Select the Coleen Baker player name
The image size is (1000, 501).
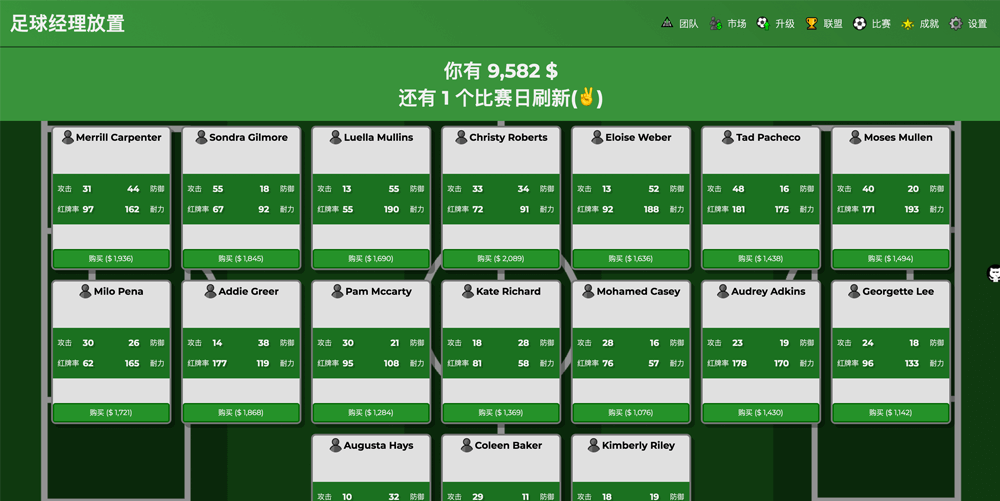coord(508,446)
